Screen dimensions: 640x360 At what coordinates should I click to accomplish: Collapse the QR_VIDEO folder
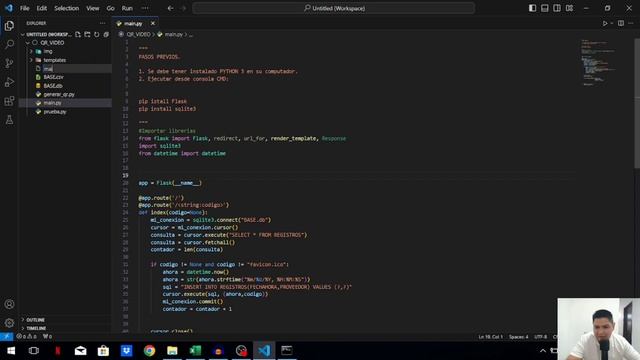pyautogui.click(x=28, y=43)
